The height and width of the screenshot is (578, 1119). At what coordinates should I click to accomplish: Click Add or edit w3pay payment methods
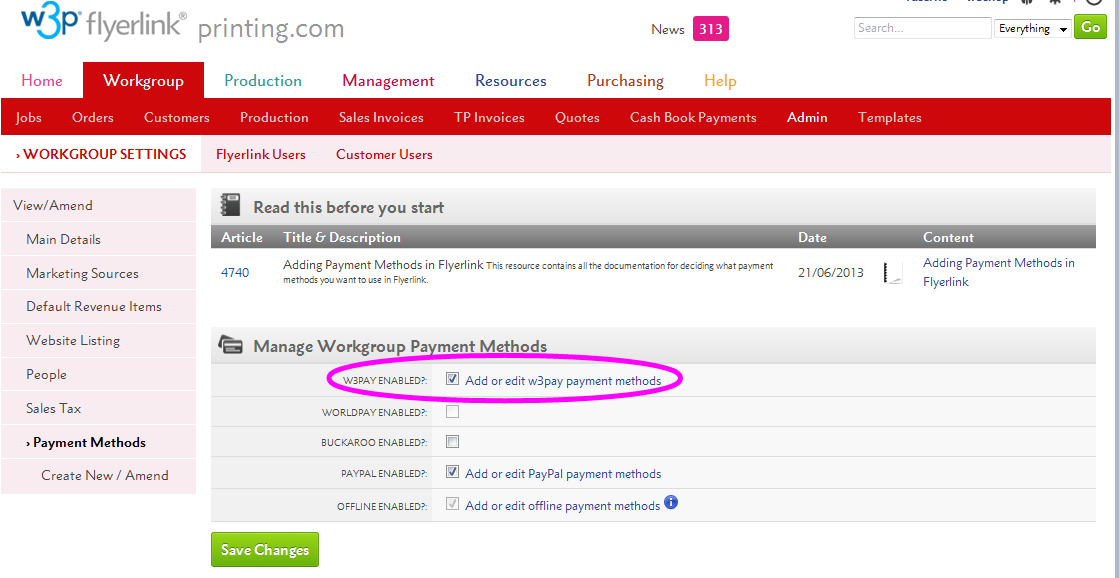(x=563, y=380)
